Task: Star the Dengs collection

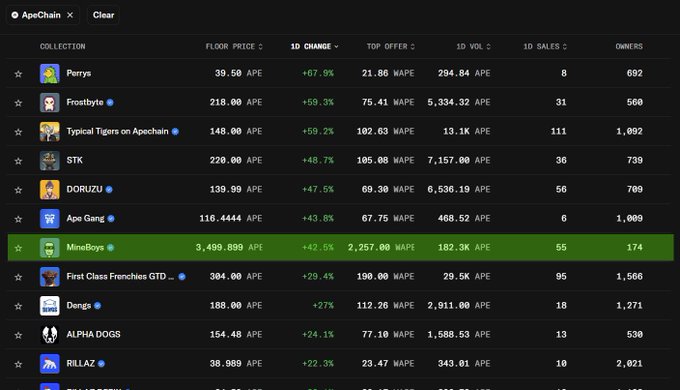Action: coord(18,306)
